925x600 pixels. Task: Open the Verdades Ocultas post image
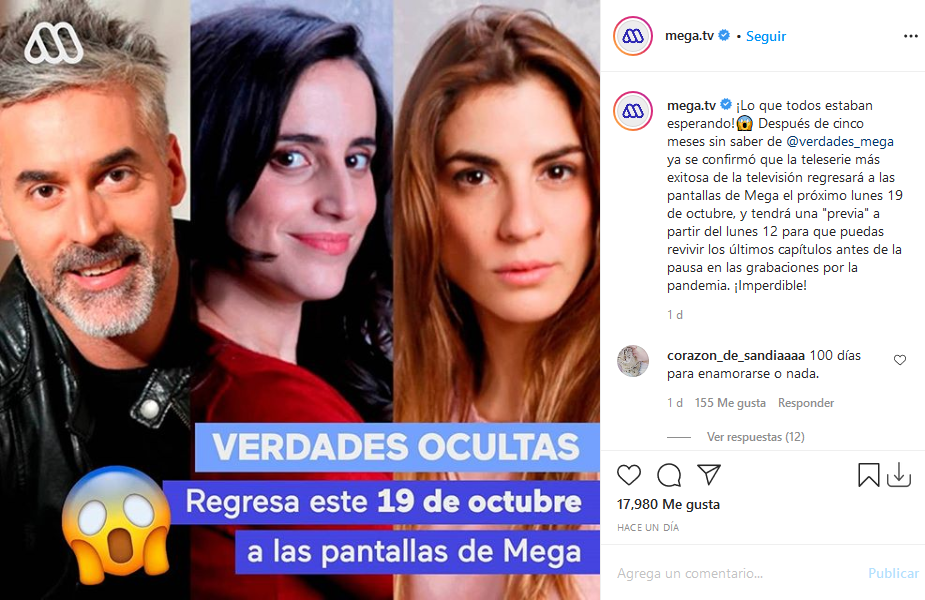pos(300,300)
